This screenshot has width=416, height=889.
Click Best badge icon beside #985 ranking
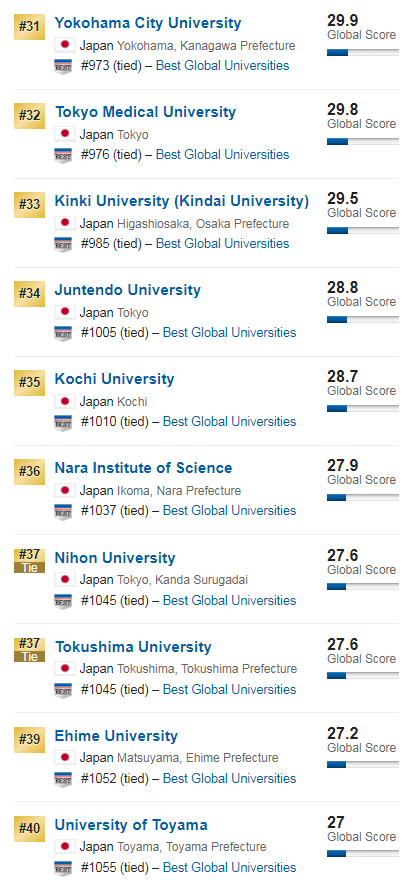pyautogui.click(x=63, y=244)
